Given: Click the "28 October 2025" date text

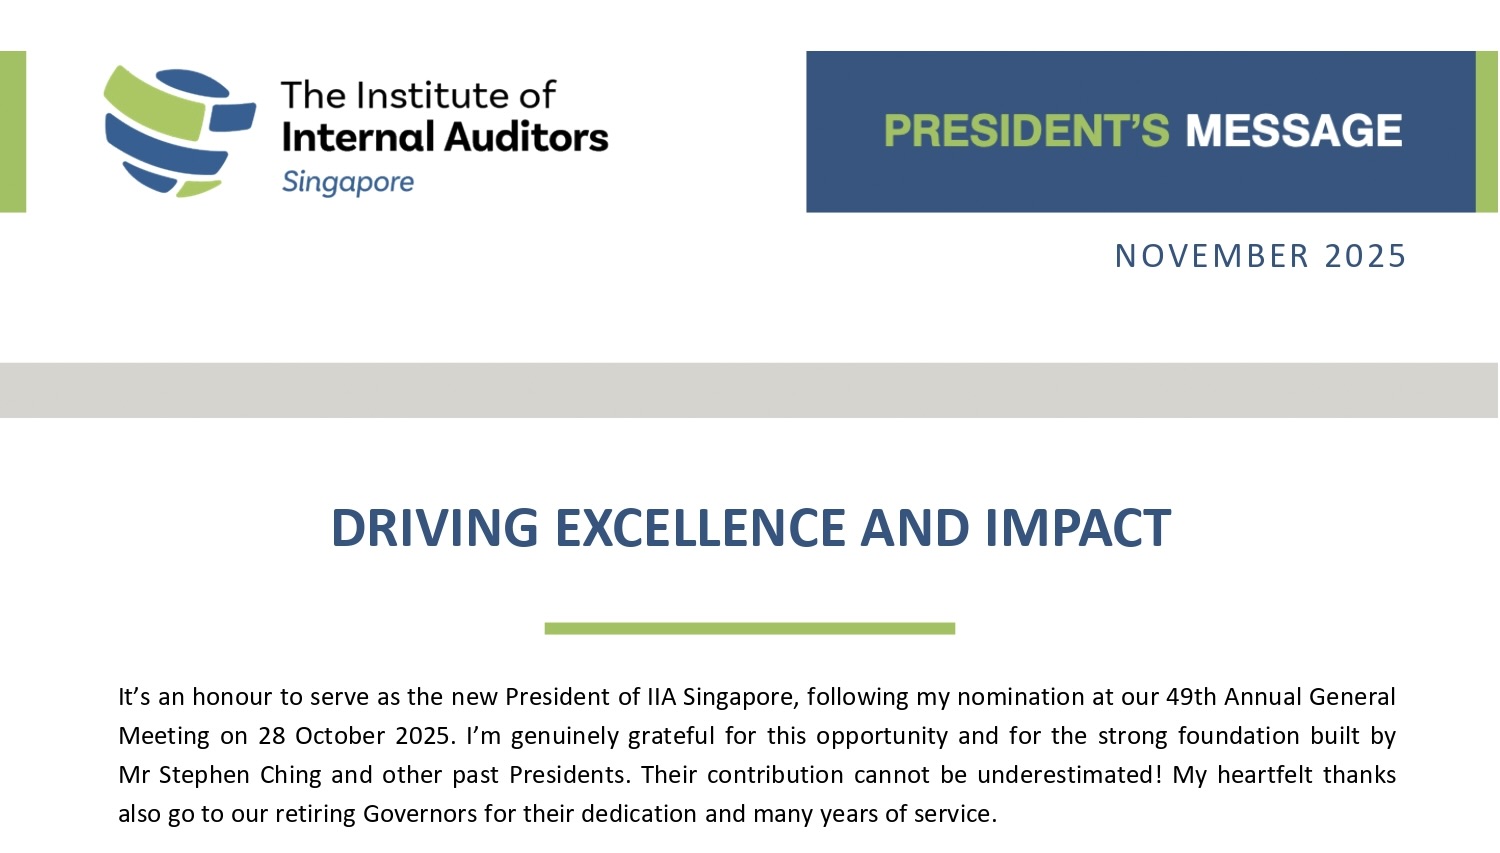Looking at the screenshot, I should (x=356, y=736).
